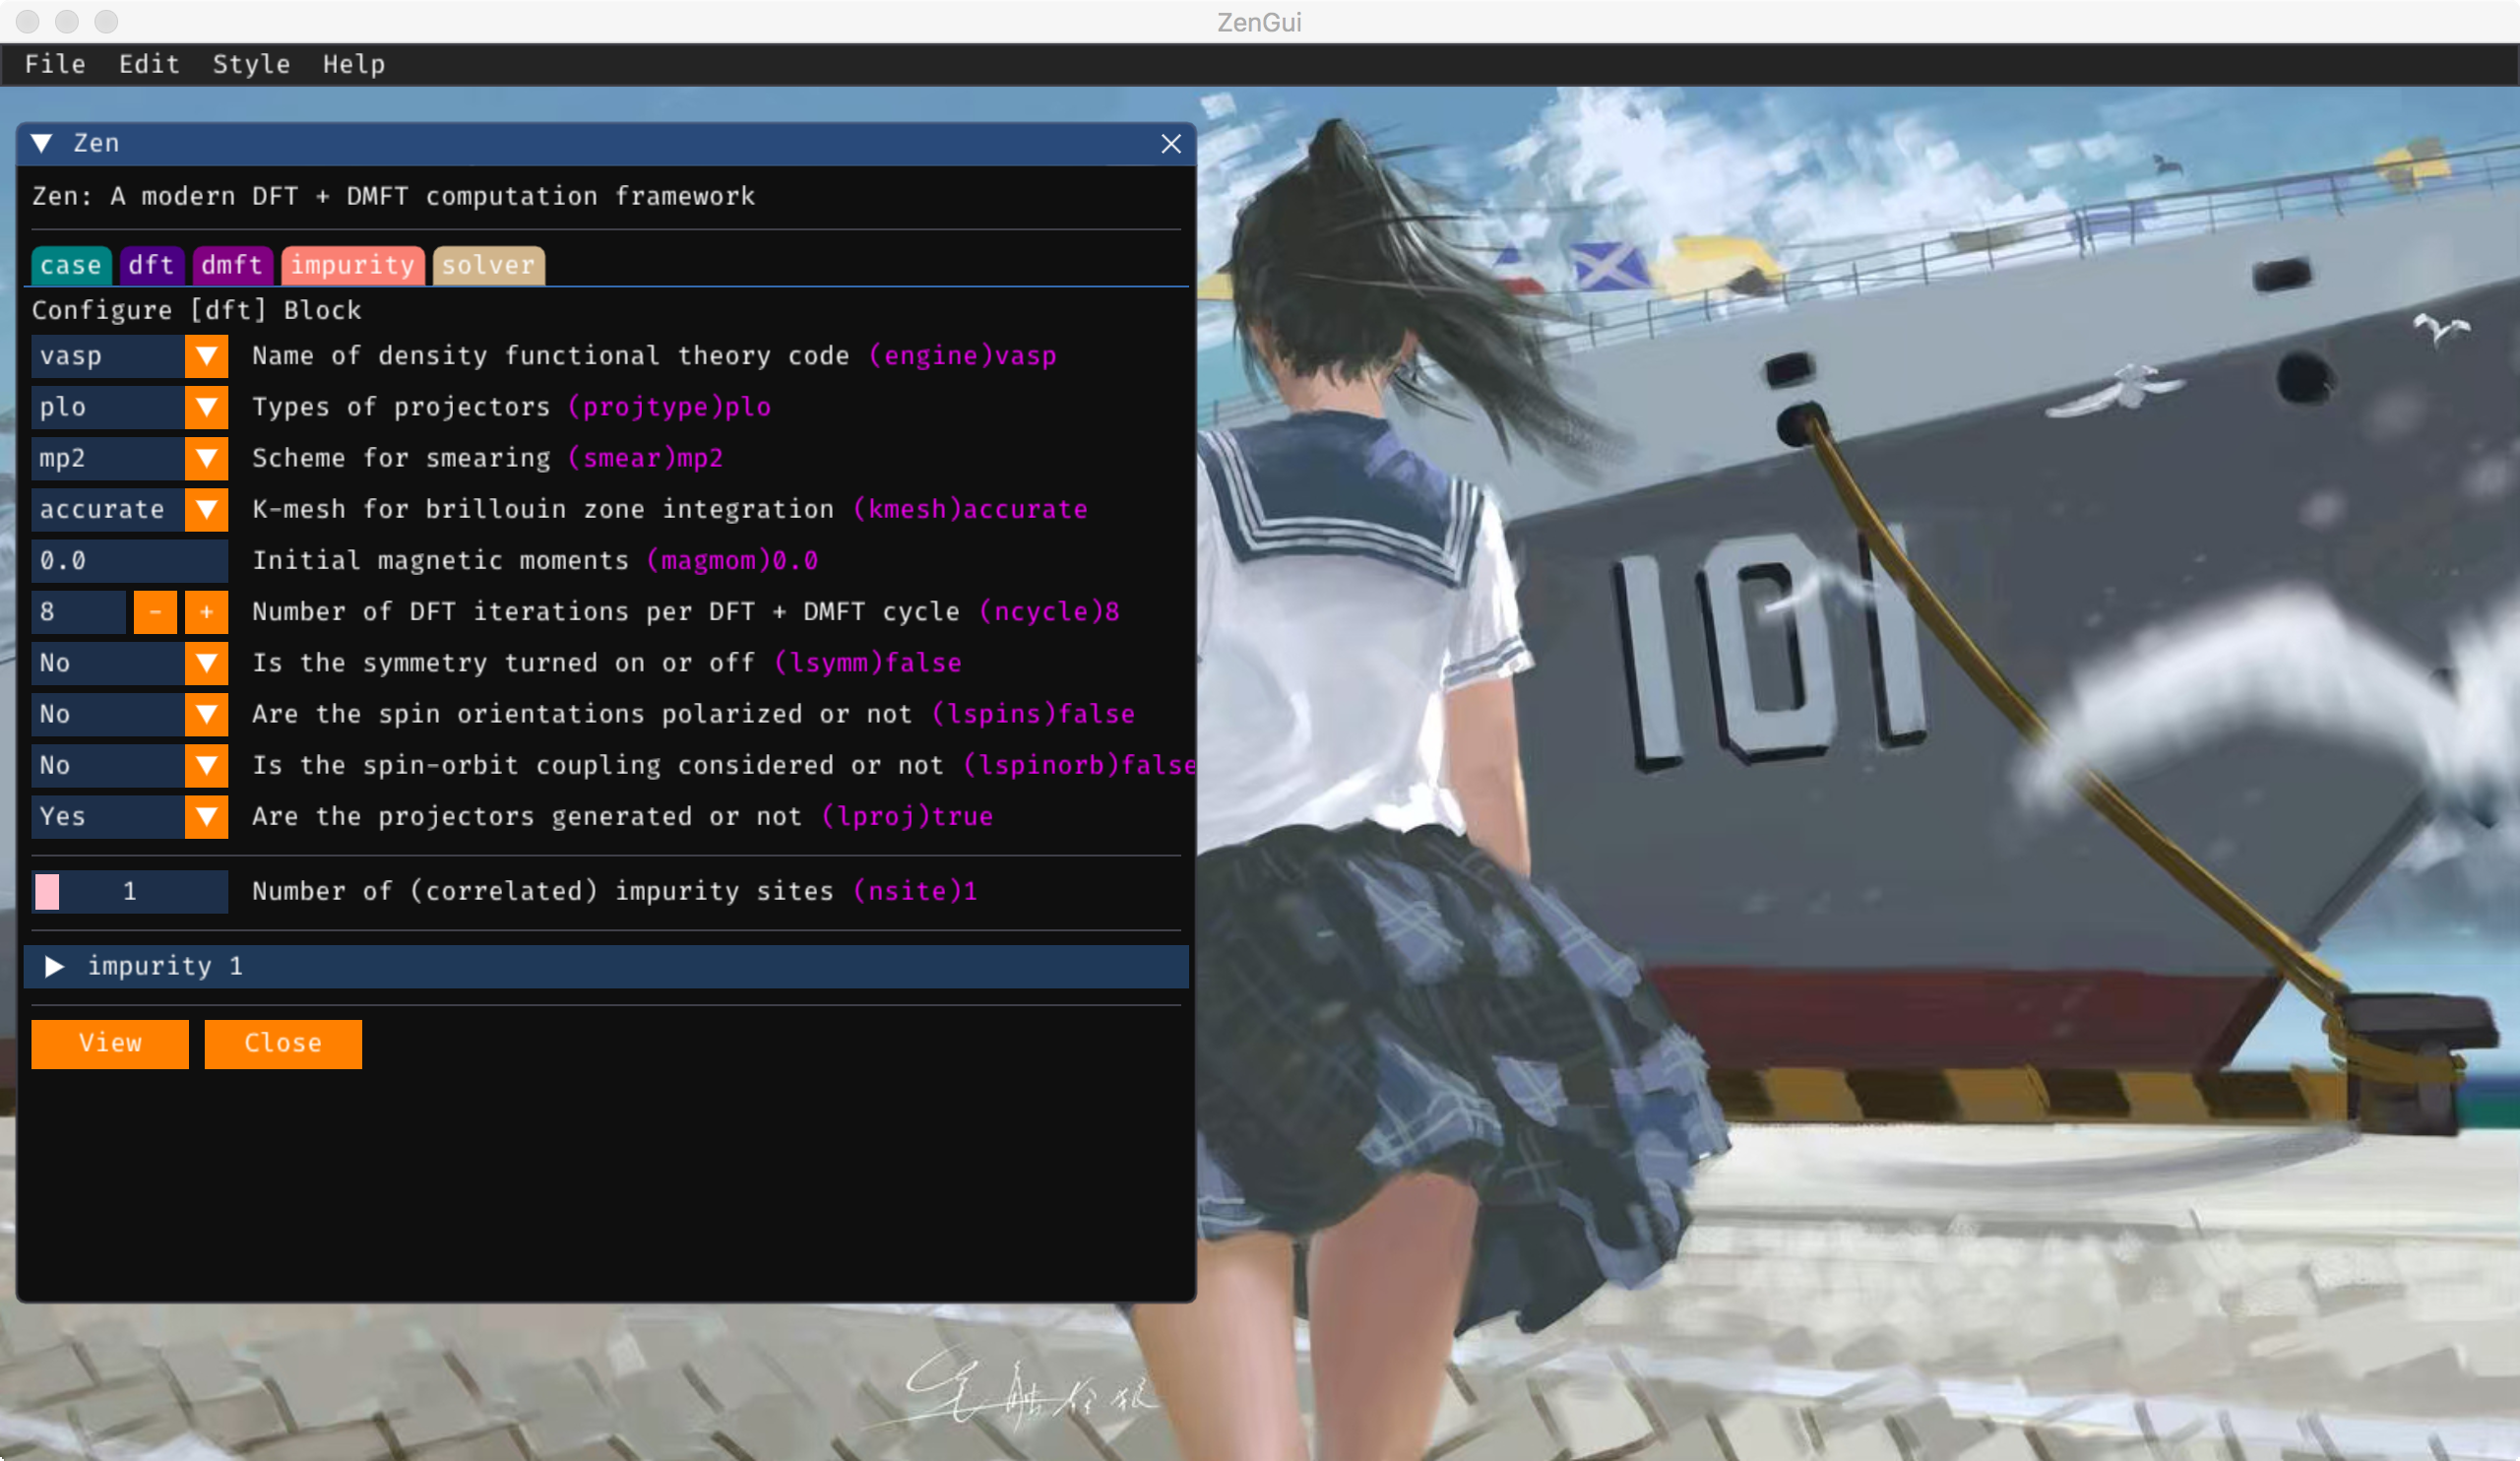Viewport: 2520px width, 1461px height.
Task: Click the 'Configure [dft] Block' heading
Action: [x=197, y=311]
